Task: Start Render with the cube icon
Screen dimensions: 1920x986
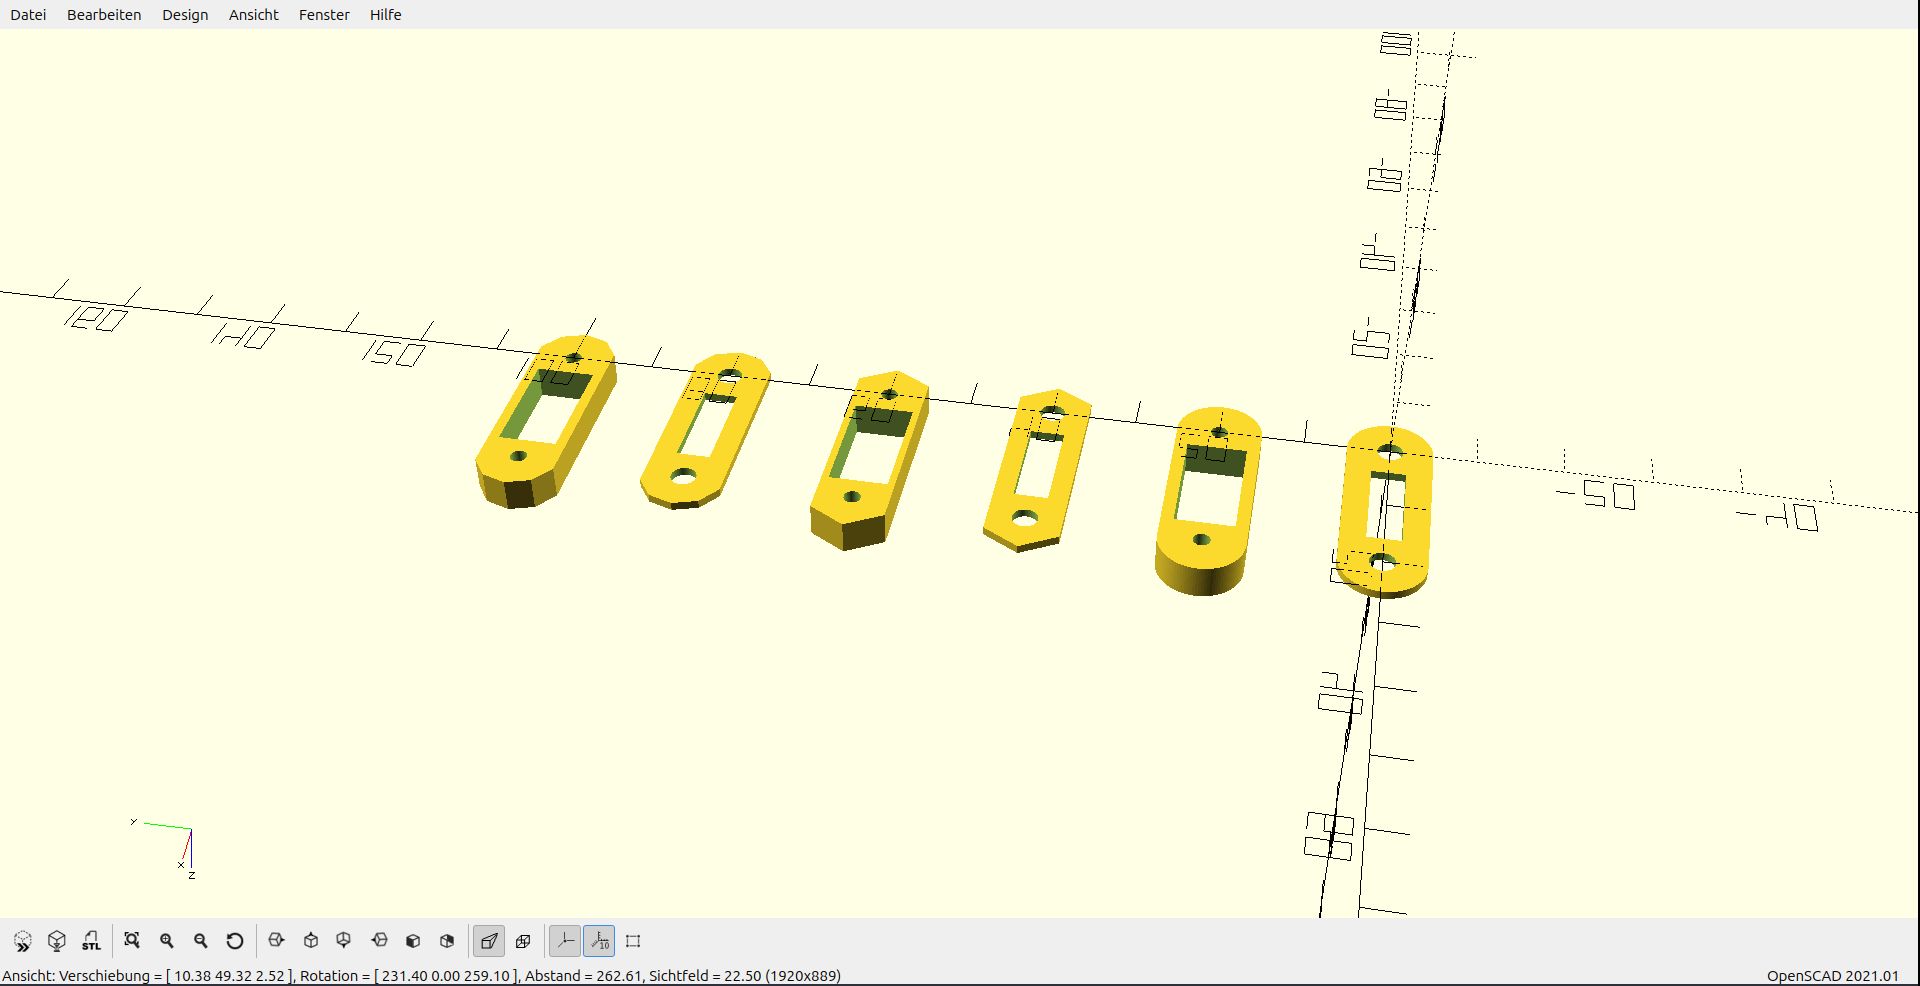Action: (57, 941)
